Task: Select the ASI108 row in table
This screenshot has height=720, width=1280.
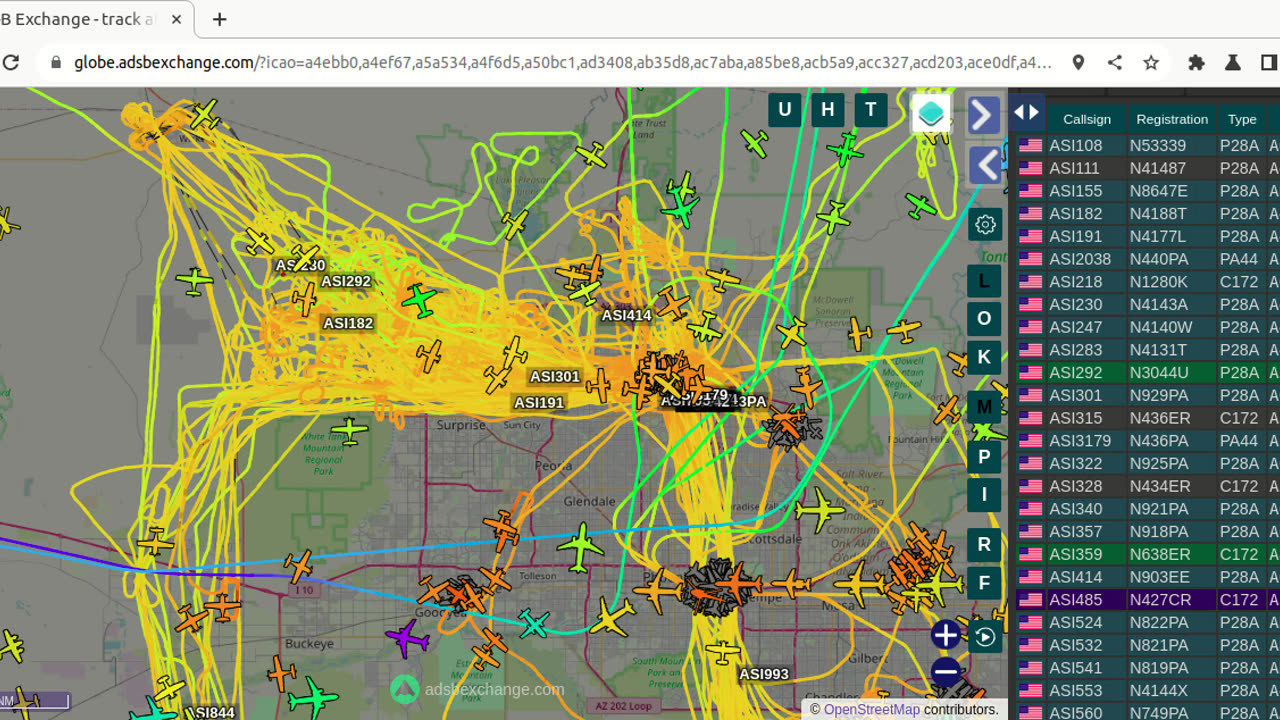Action: (1147, 145)
